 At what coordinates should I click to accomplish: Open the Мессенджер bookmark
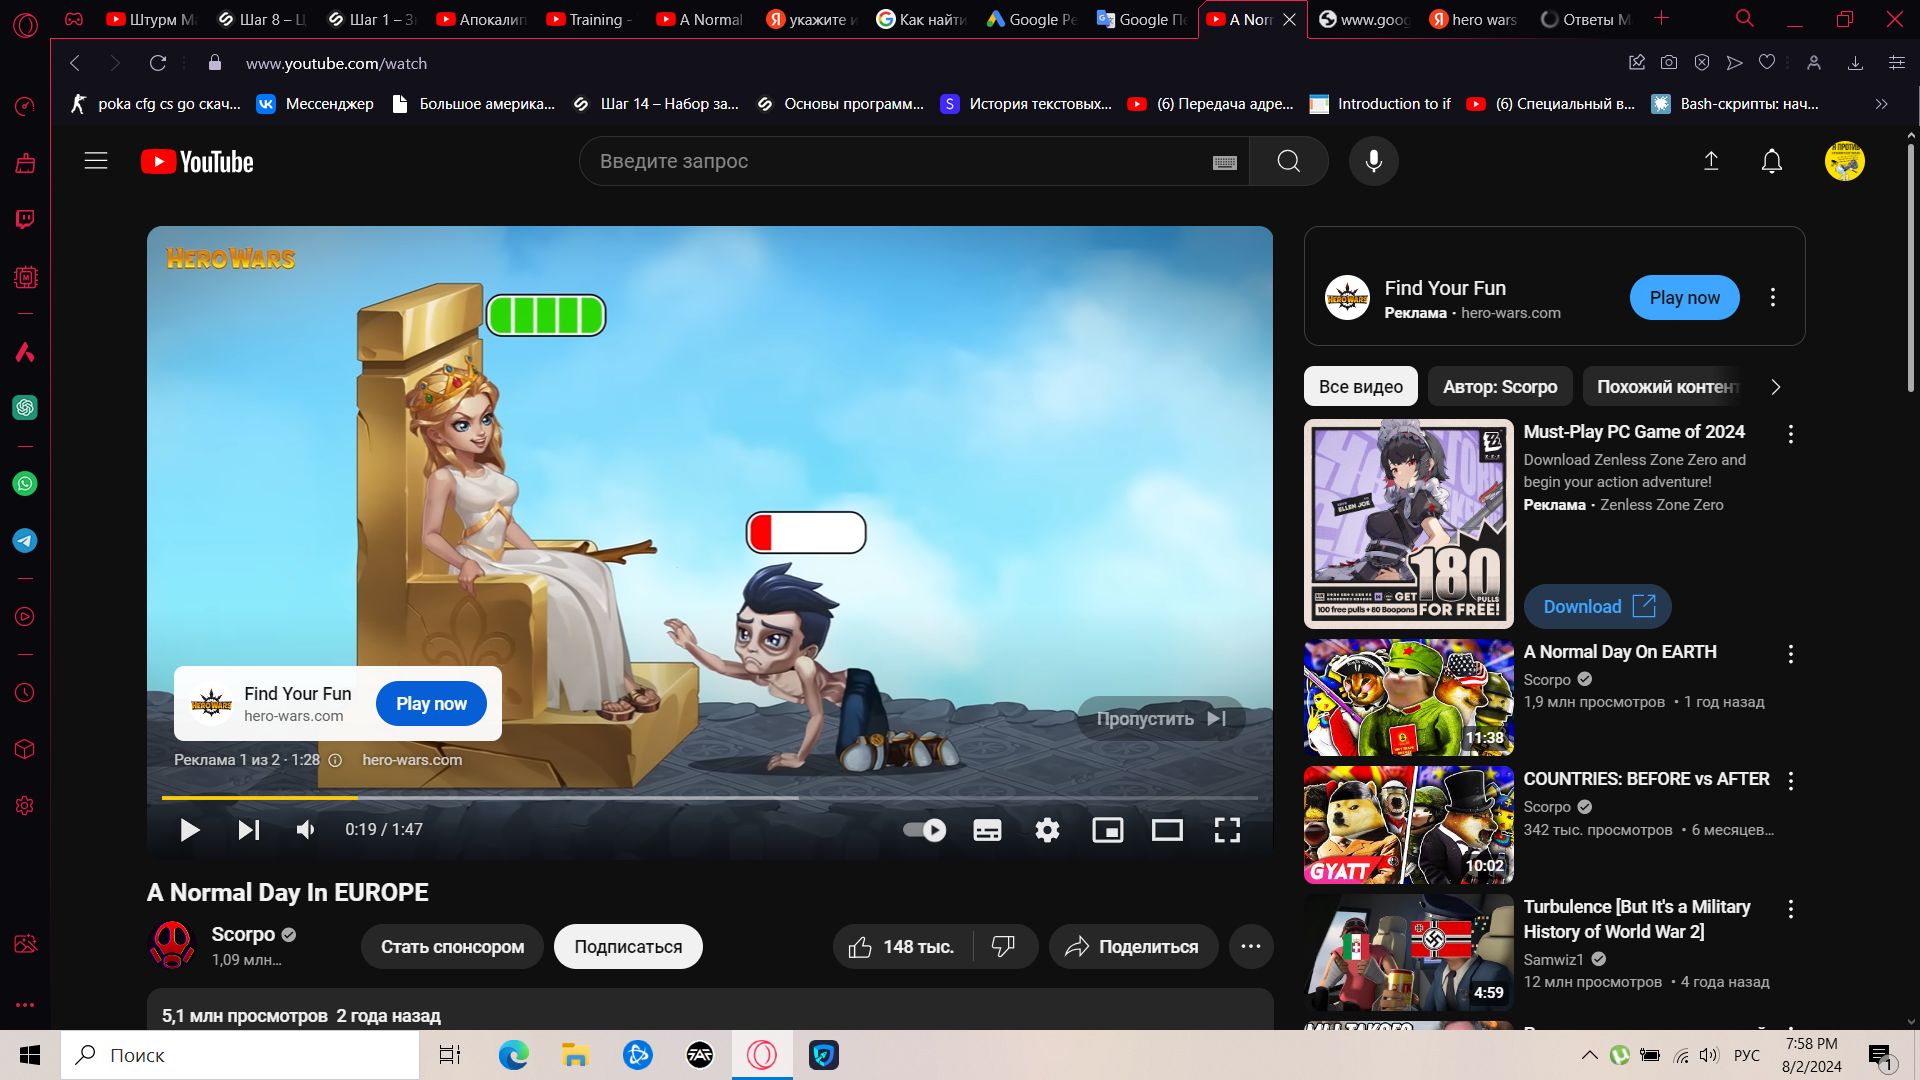316,104
